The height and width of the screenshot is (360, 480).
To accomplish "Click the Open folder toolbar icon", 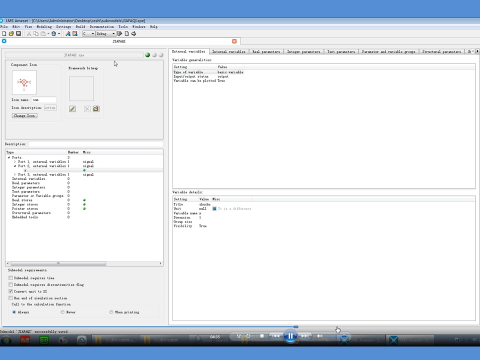I will point(11,34).
